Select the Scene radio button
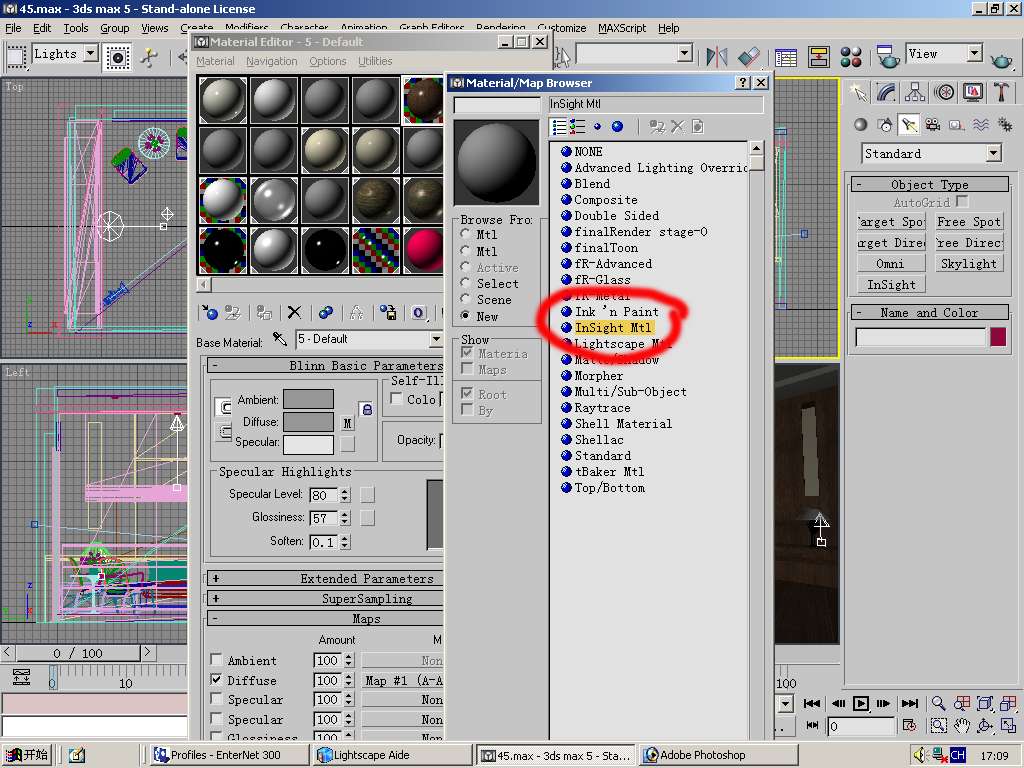The image size is (1024, 768). pyautogui.click(x=465, y=299)
